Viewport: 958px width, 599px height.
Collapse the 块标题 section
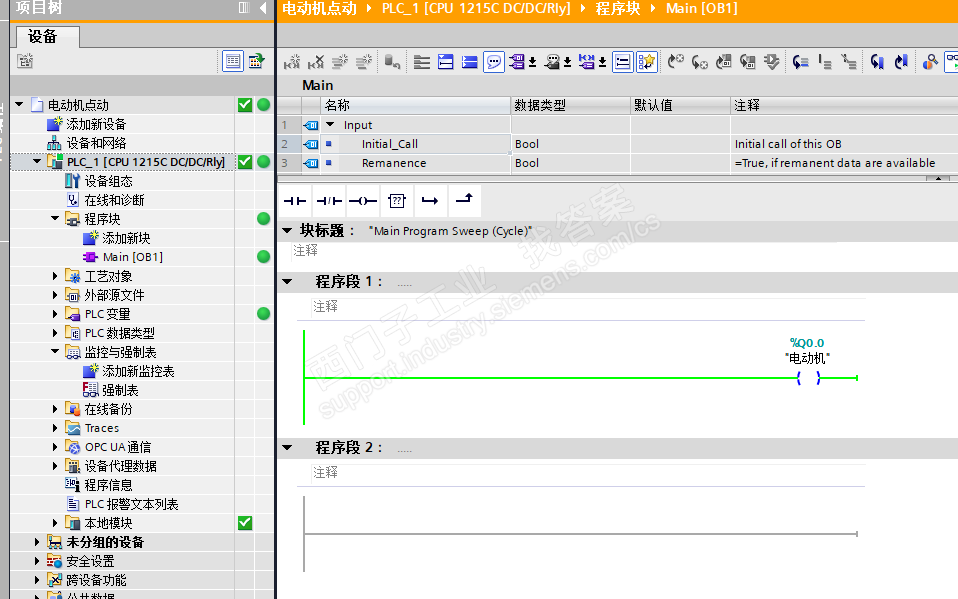click(287, 230)
